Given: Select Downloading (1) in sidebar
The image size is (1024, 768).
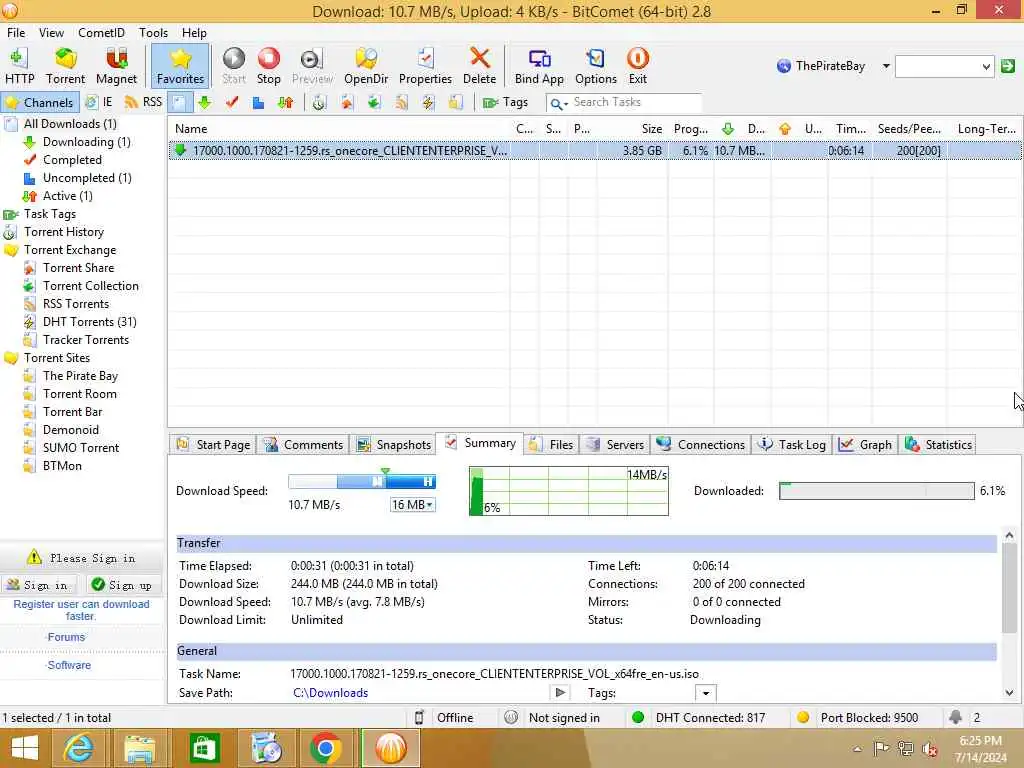Looking at the screenshot, I should (x=77, y=142).
